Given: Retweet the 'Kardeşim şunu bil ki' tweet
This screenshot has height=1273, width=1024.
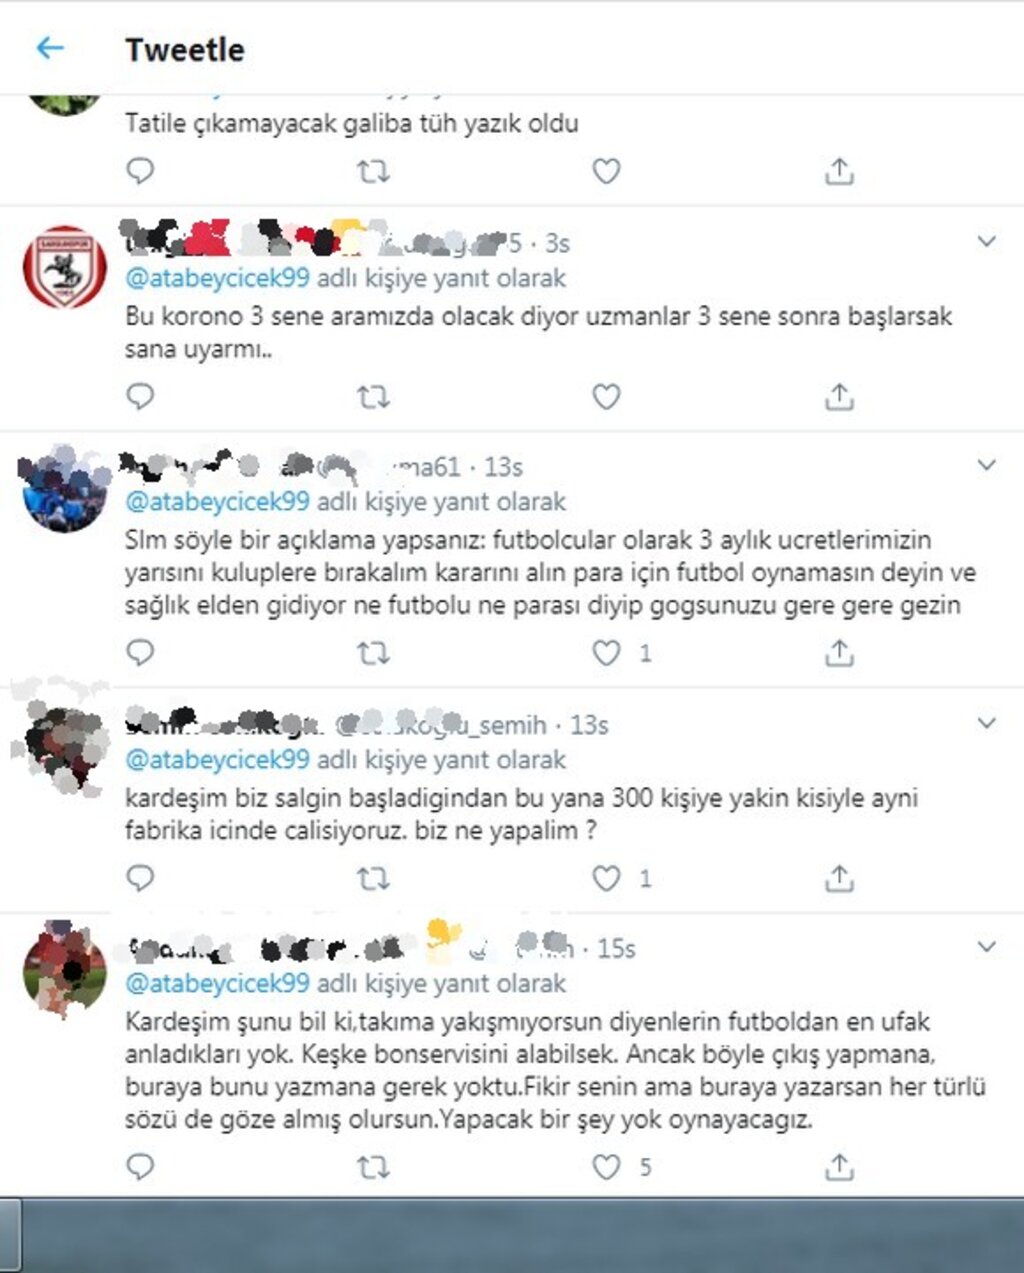Looking at the screenshot, I should [x=373, y=1167].
